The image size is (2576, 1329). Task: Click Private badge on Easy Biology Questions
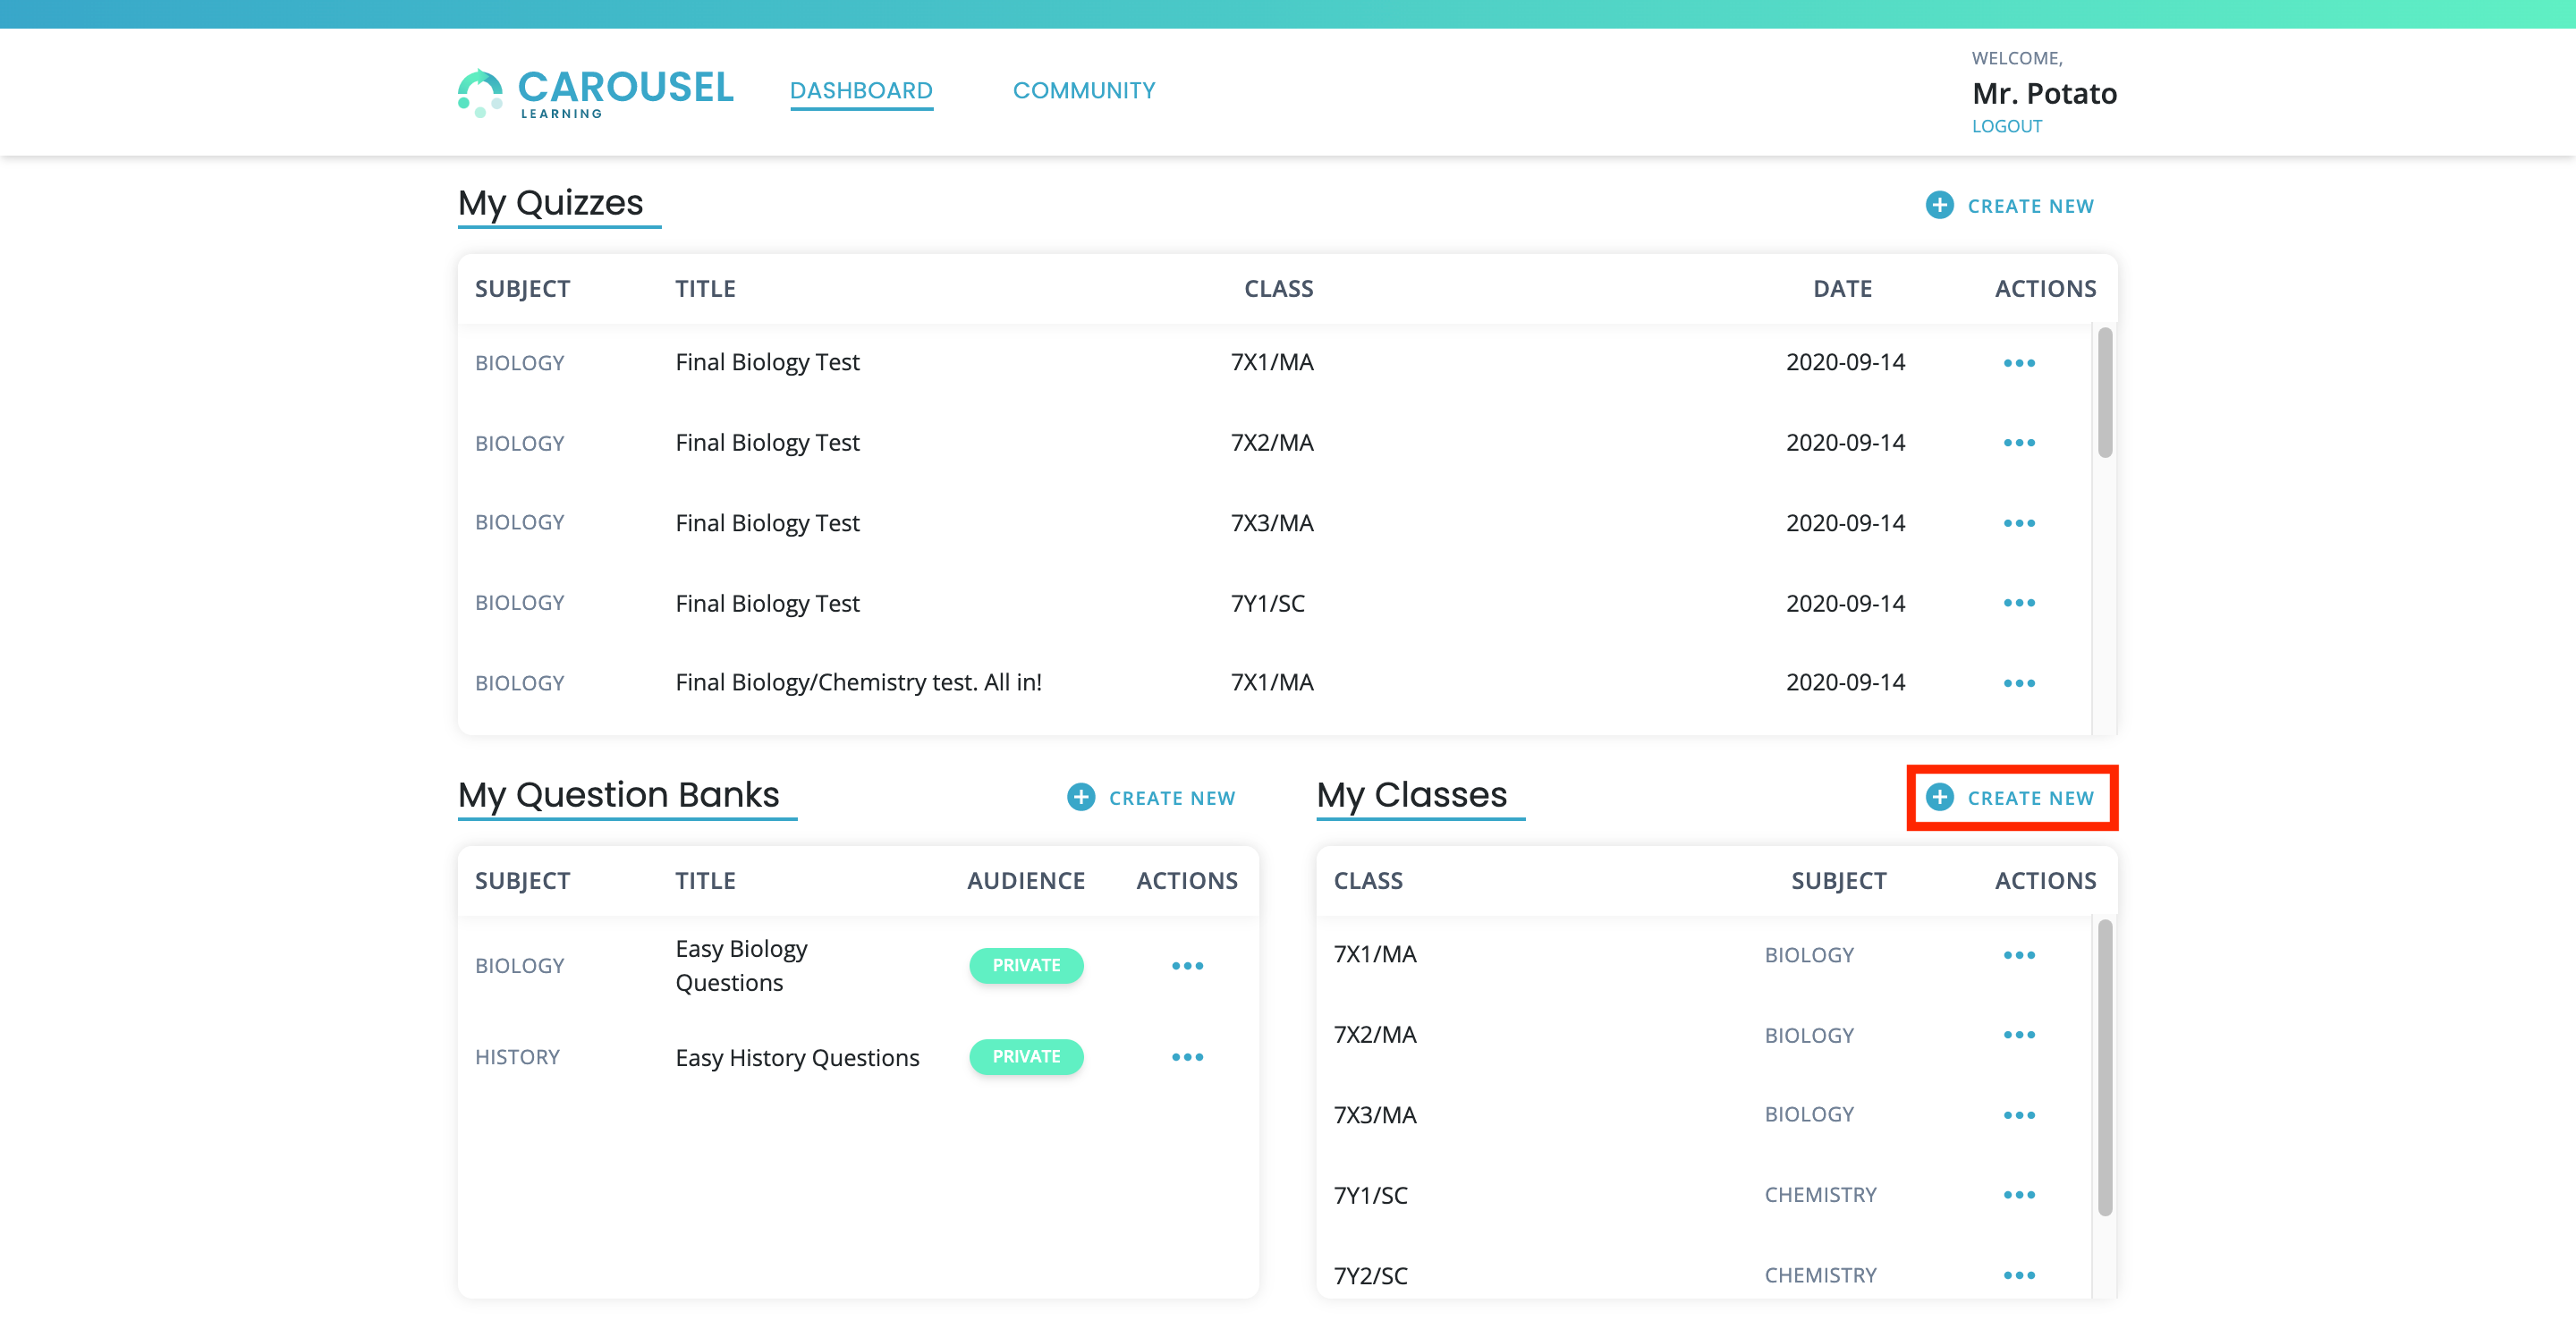pos(1026,966)
